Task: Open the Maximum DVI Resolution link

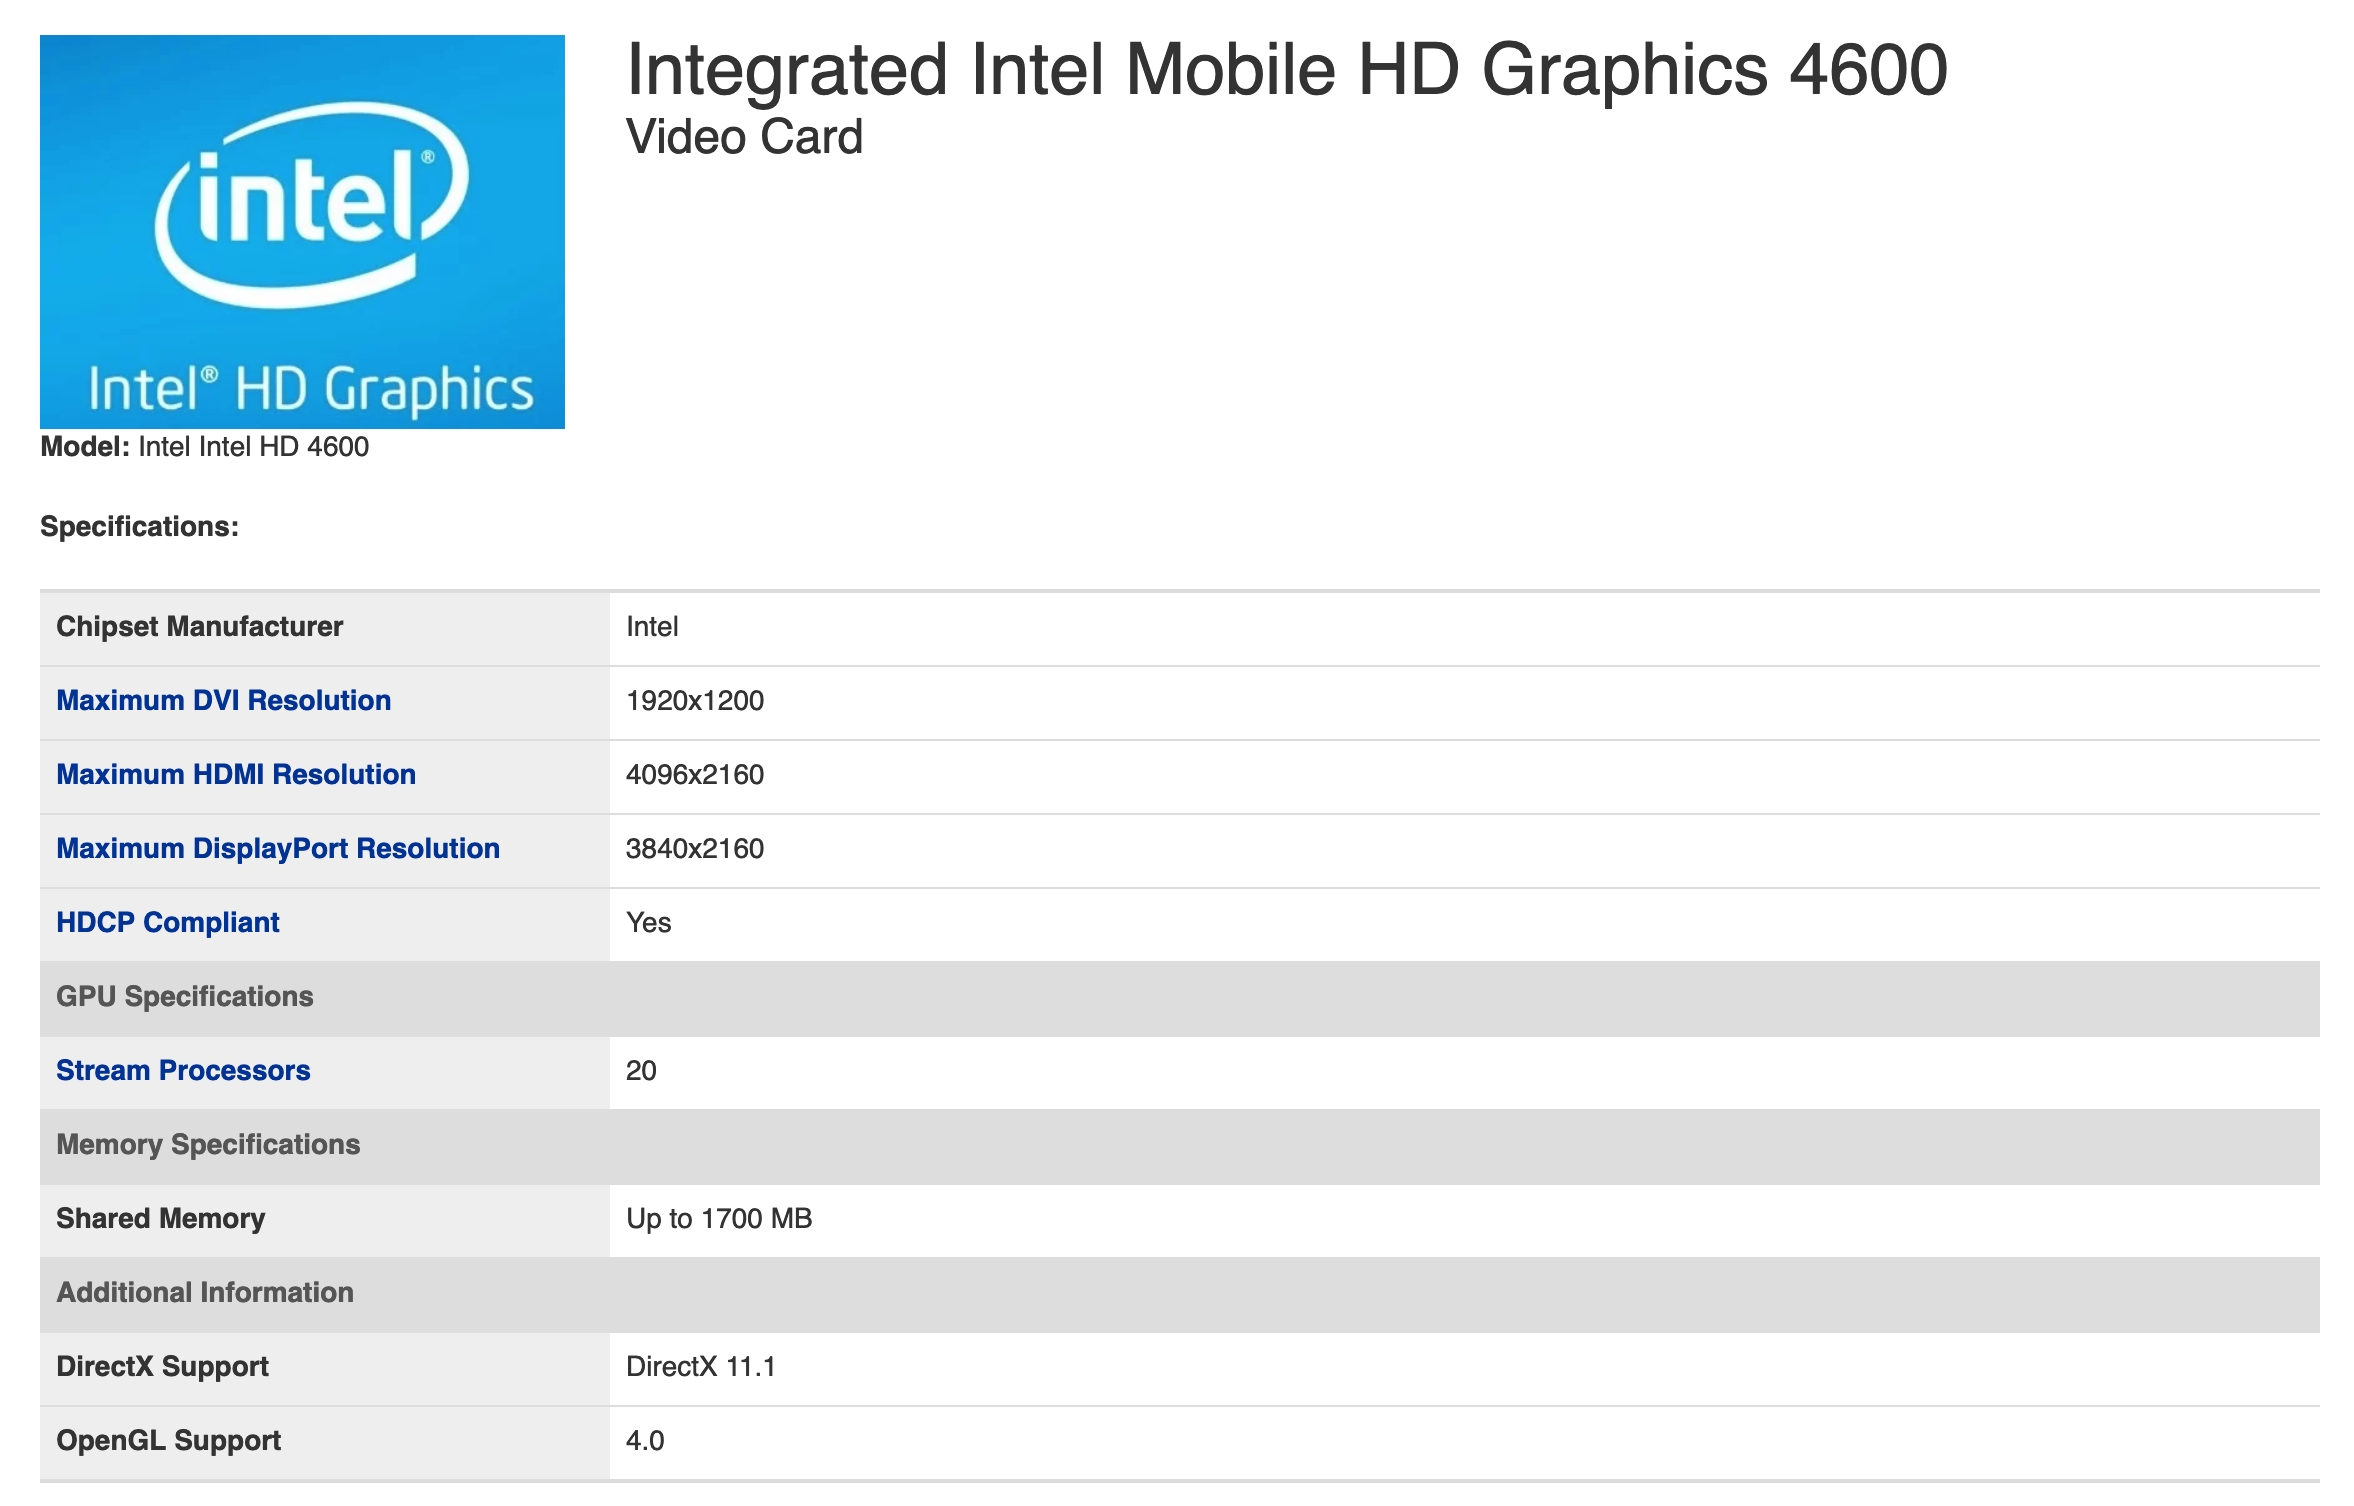Action: click(223, 700)
